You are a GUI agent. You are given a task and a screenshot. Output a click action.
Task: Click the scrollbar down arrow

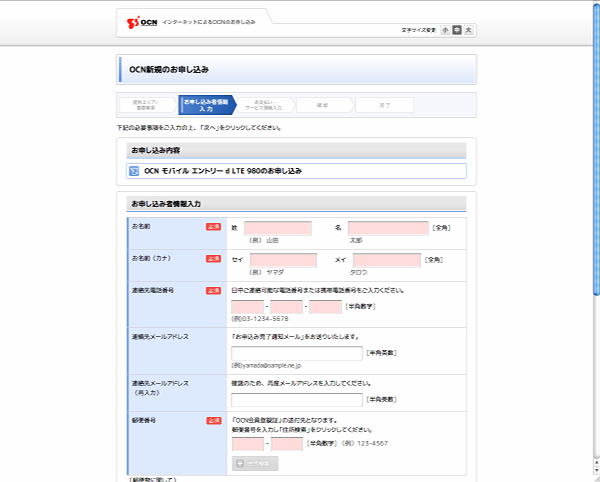pos(596,472)
